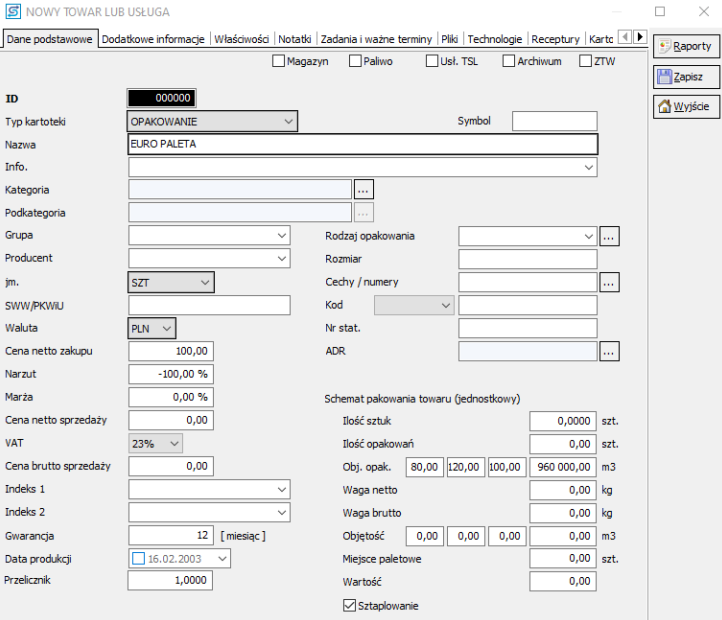
Task: Open the Technologie tab
Action: (x=494, y=39)
